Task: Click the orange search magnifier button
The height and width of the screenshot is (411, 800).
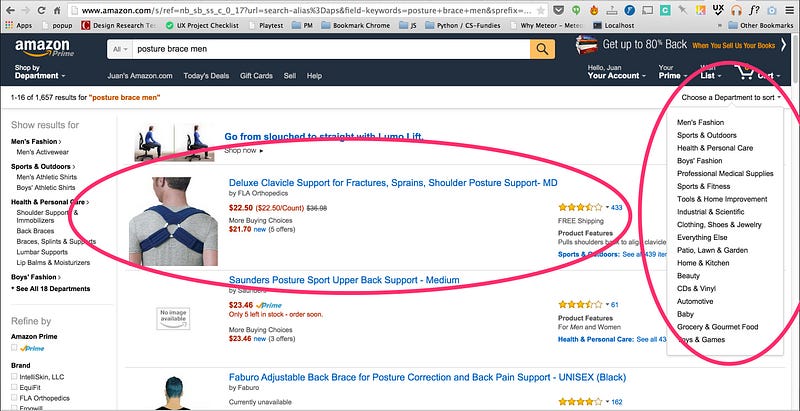Action: [x=542, y=49]
